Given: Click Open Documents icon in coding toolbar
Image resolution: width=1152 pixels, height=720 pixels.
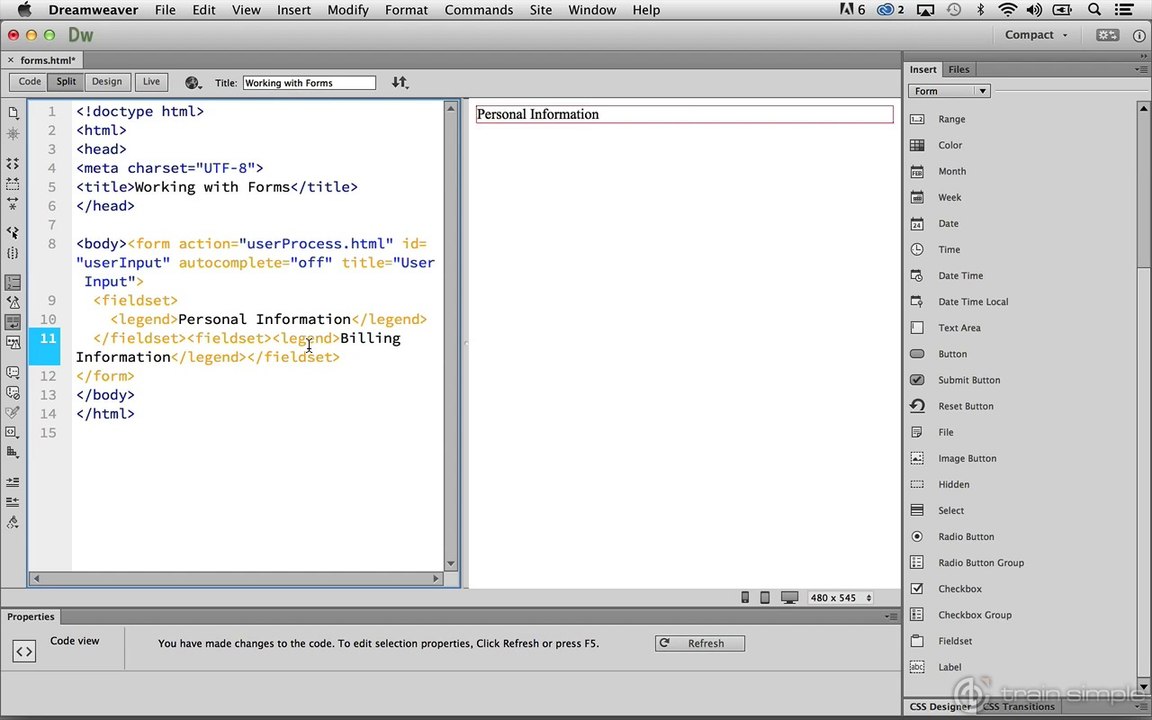Looking at the screenshot, I should [12, 112].
